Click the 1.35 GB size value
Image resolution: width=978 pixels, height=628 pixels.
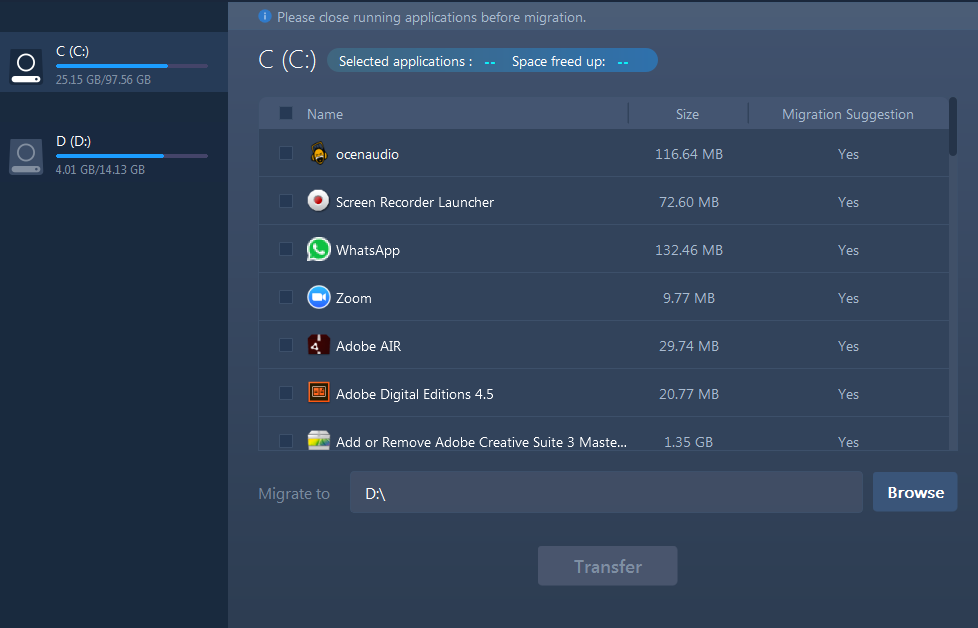pyautogui.click(x=688, y=442)
